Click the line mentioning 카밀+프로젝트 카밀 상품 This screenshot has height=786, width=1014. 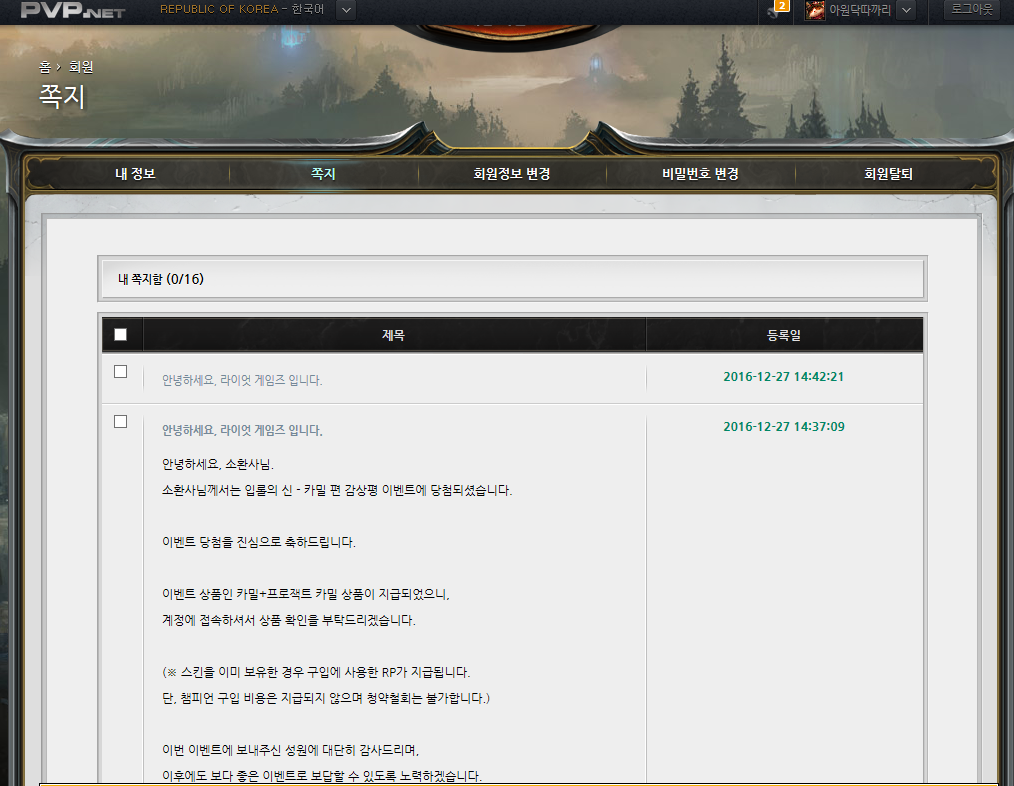(x=306, y=594)
